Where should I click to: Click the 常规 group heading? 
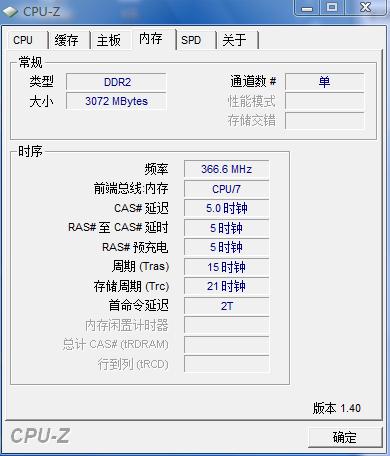tap(30, 62)
